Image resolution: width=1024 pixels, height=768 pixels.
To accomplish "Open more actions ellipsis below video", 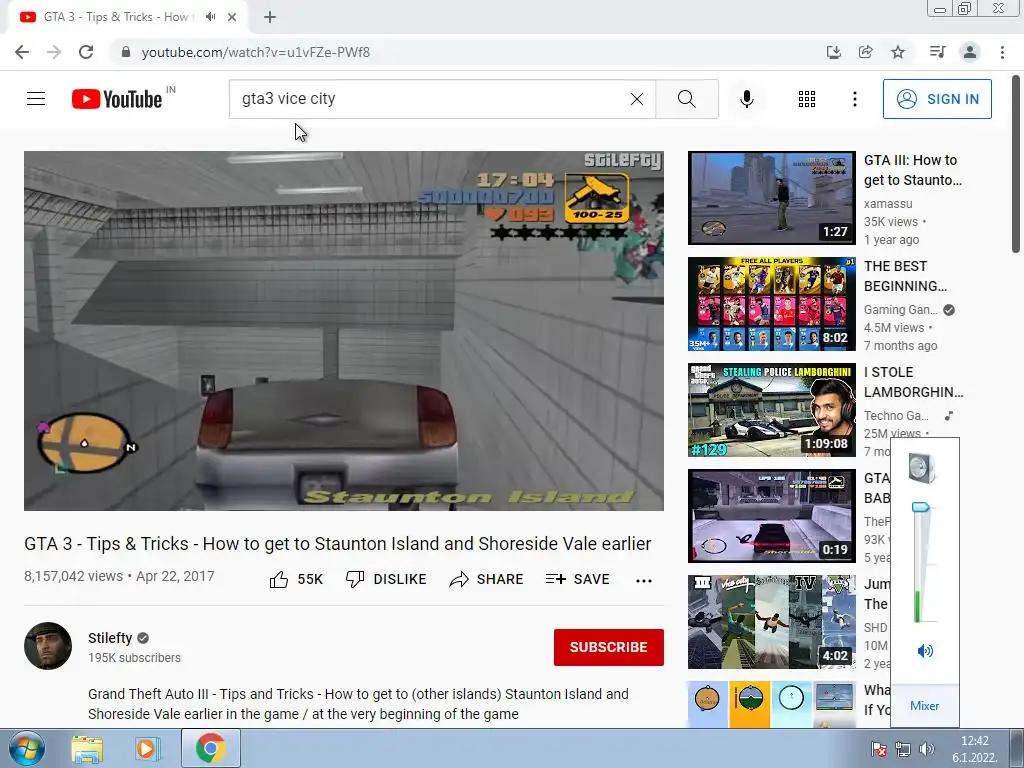I will (x=644, y=581).
